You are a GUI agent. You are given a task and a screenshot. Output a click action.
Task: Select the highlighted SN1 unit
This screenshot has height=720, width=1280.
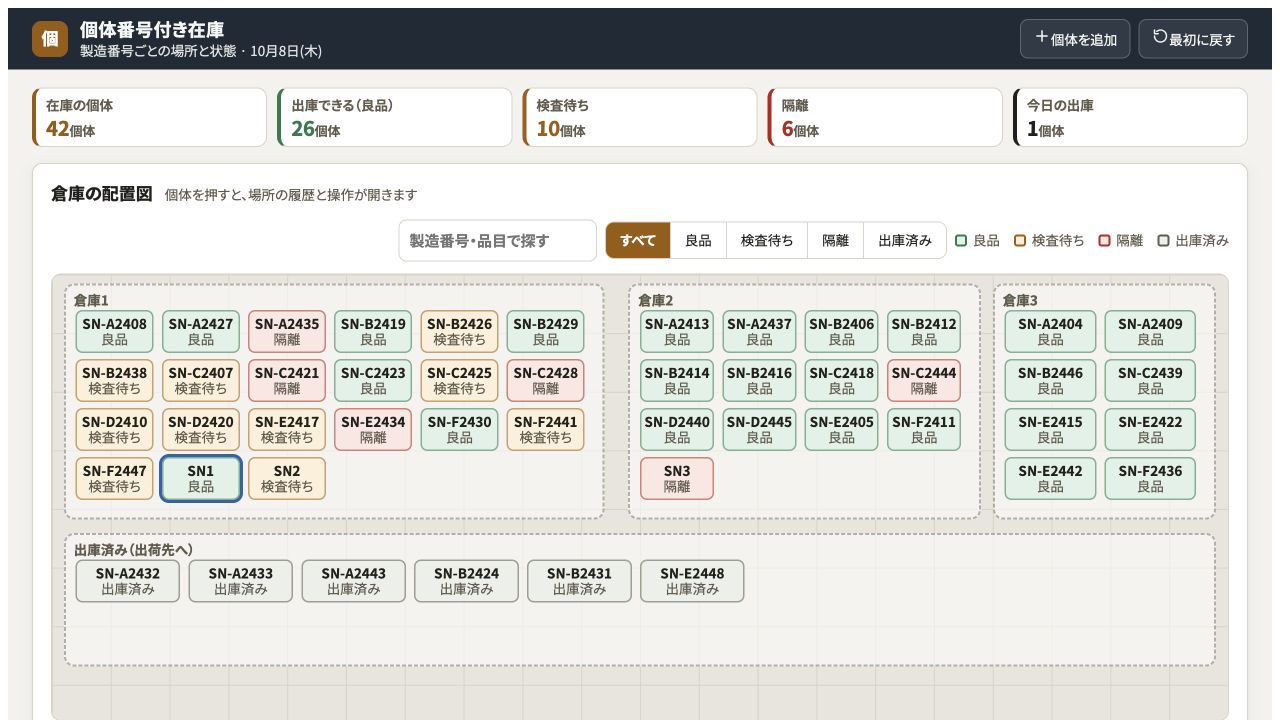tap(201, 478)
